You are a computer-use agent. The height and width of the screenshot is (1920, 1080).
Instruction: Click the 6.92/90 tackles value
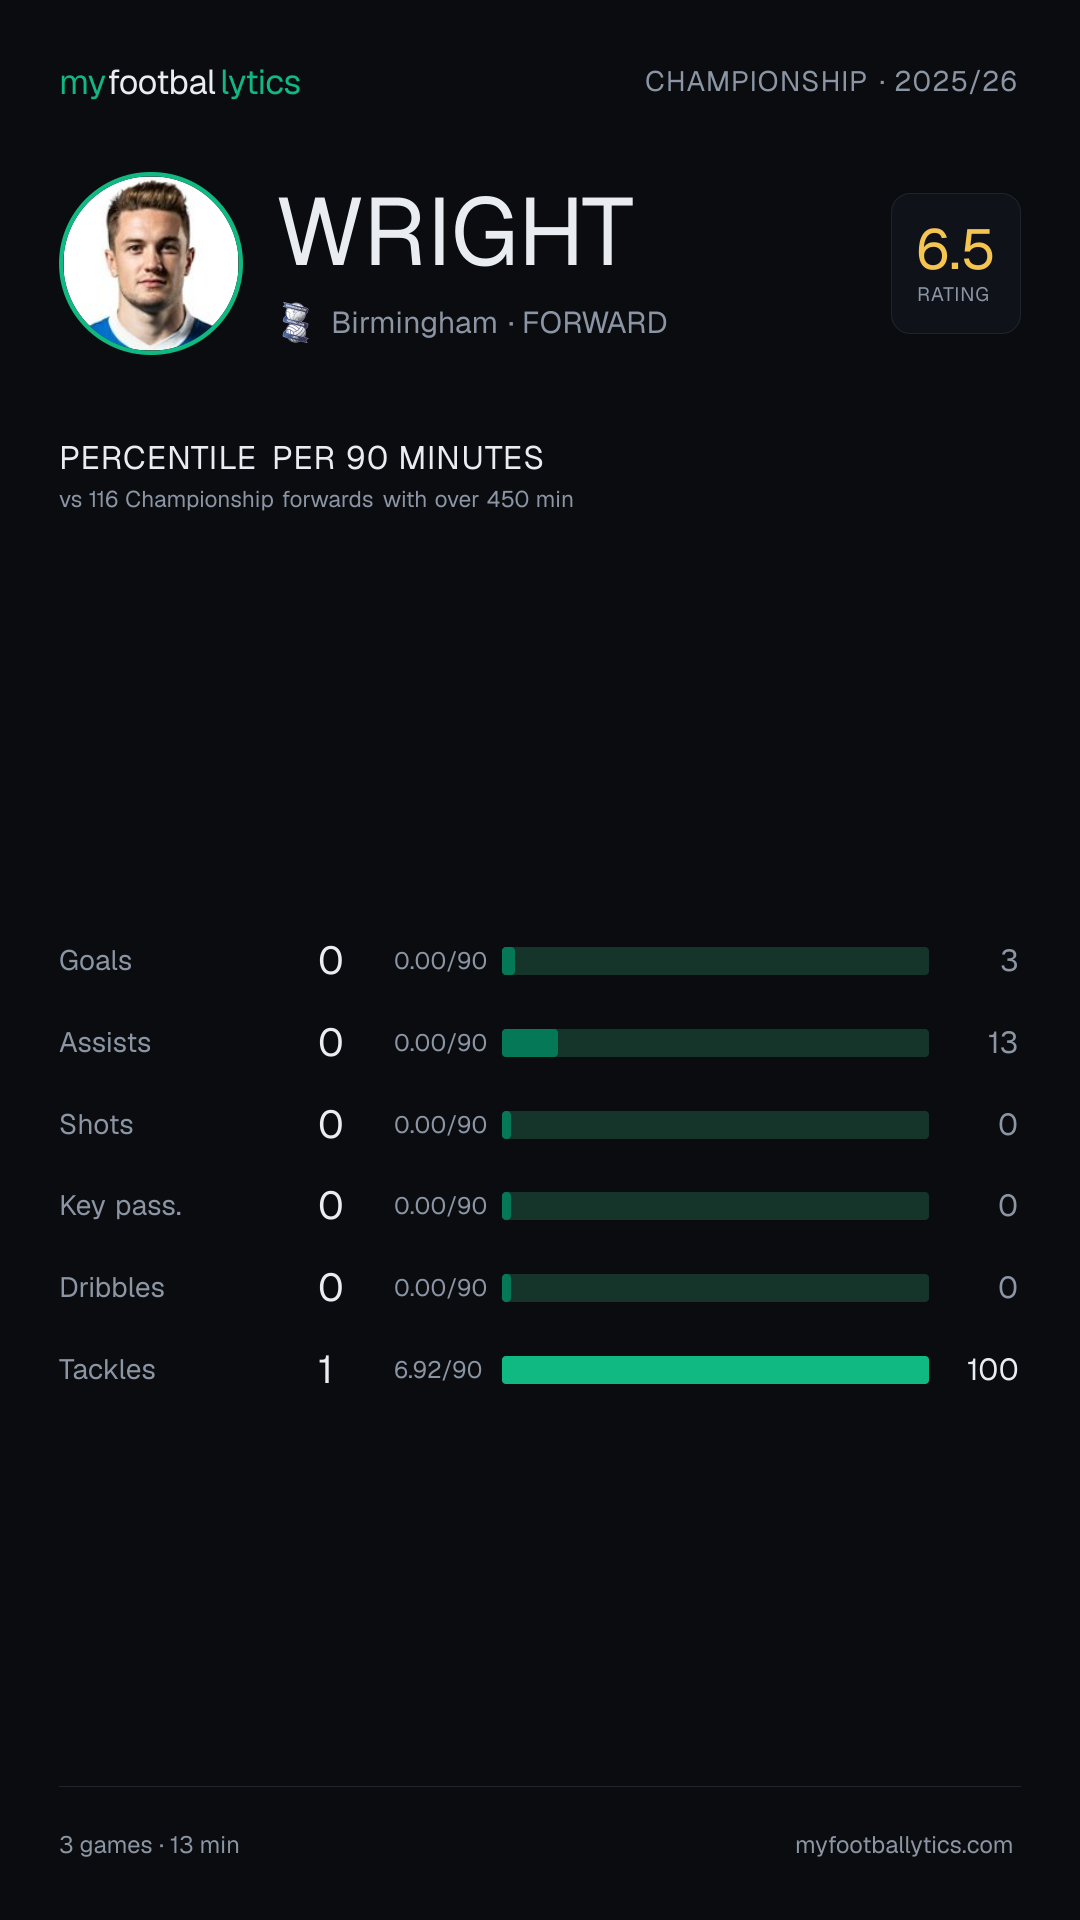point(438,1370)
